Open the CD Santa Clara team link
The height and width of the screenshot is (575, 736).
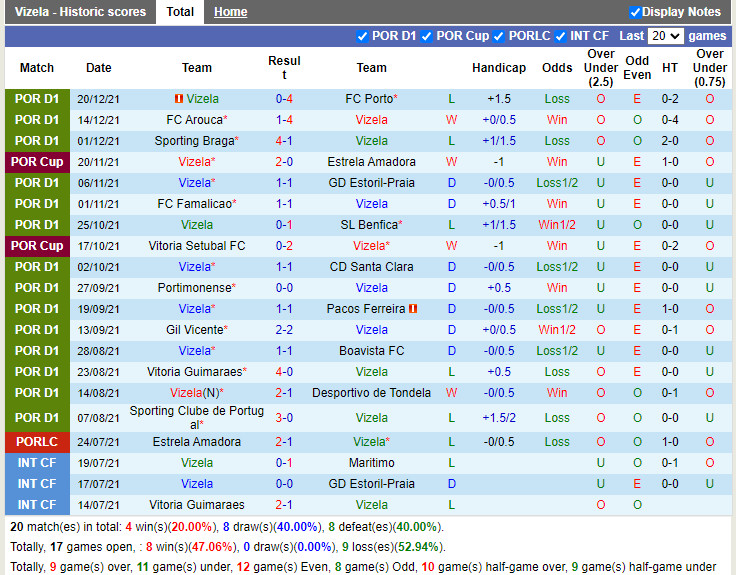[371, 267]
